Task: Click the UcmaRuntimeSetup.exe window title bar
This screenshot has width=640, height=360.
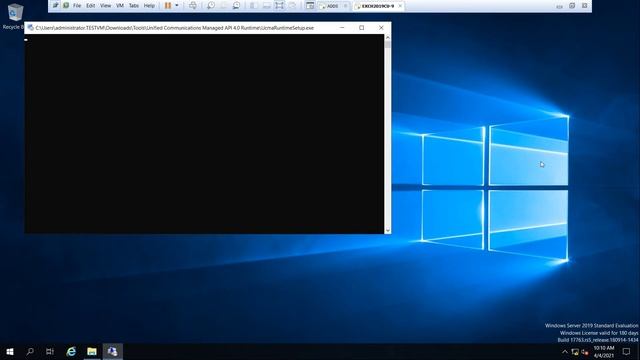Action: pyautogui.click(x=175, y=28)
